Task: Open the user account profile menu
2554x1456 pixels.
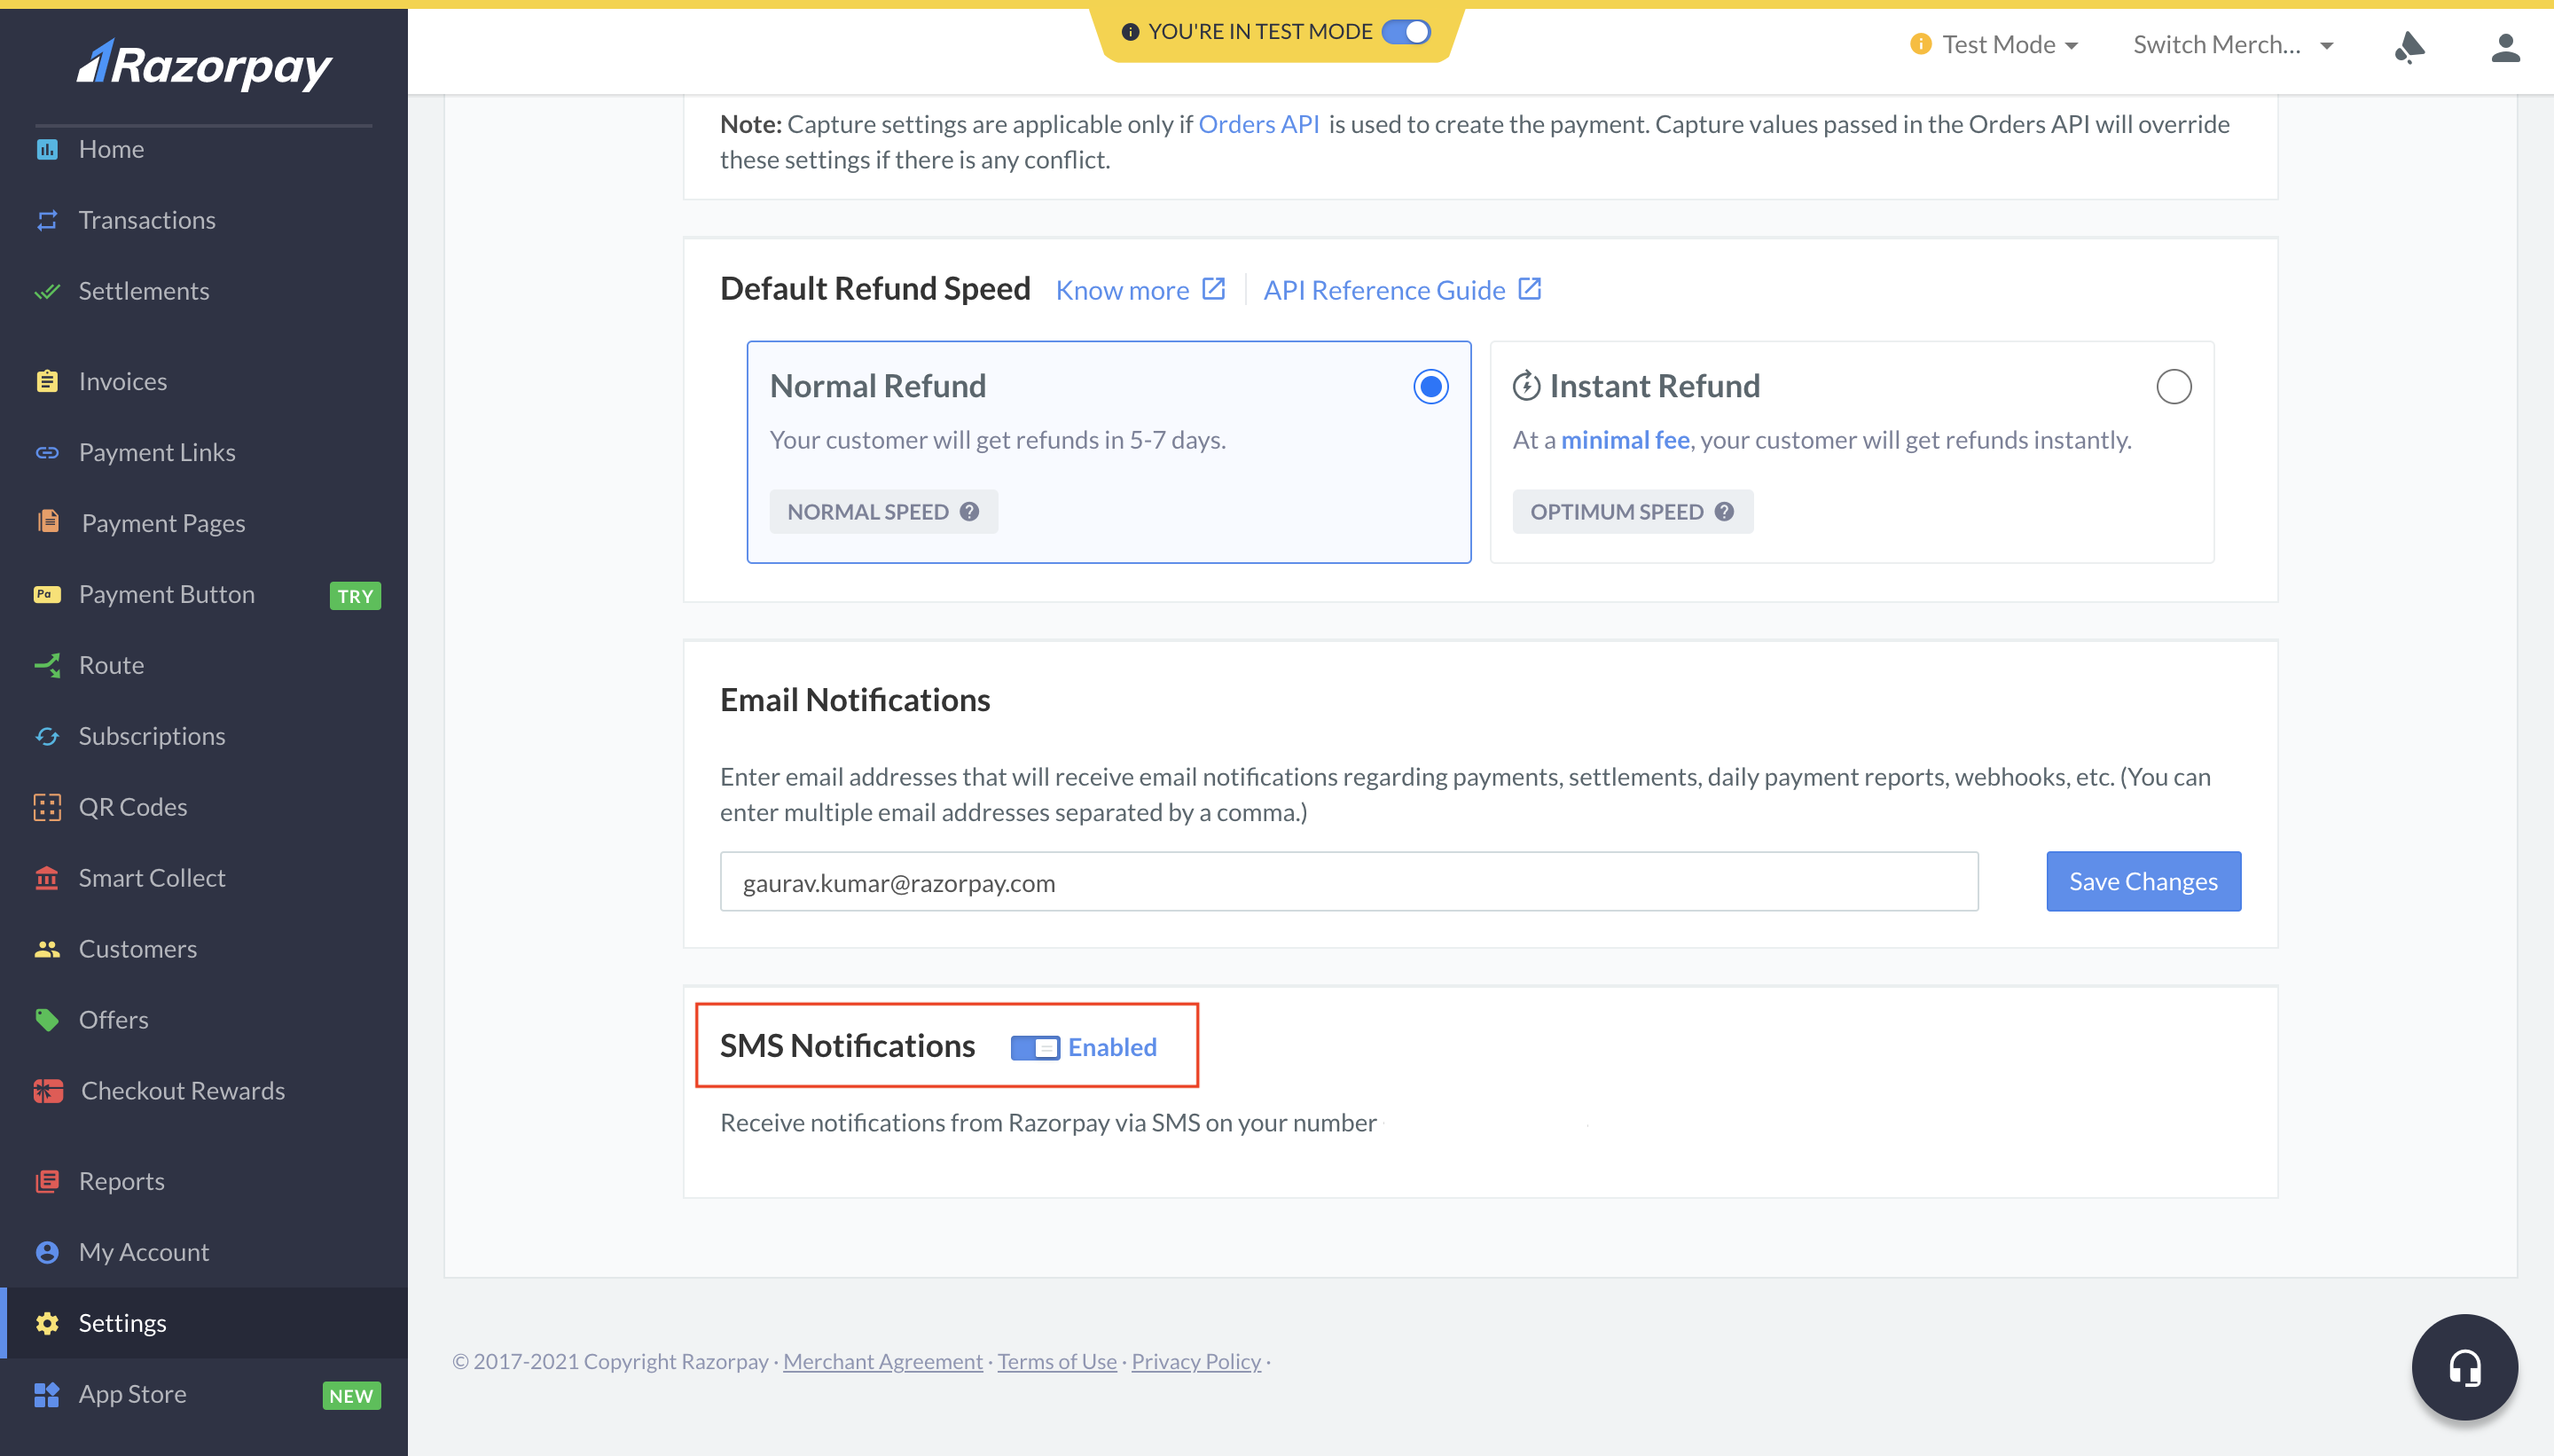Action: click(x=2507, y=47)
